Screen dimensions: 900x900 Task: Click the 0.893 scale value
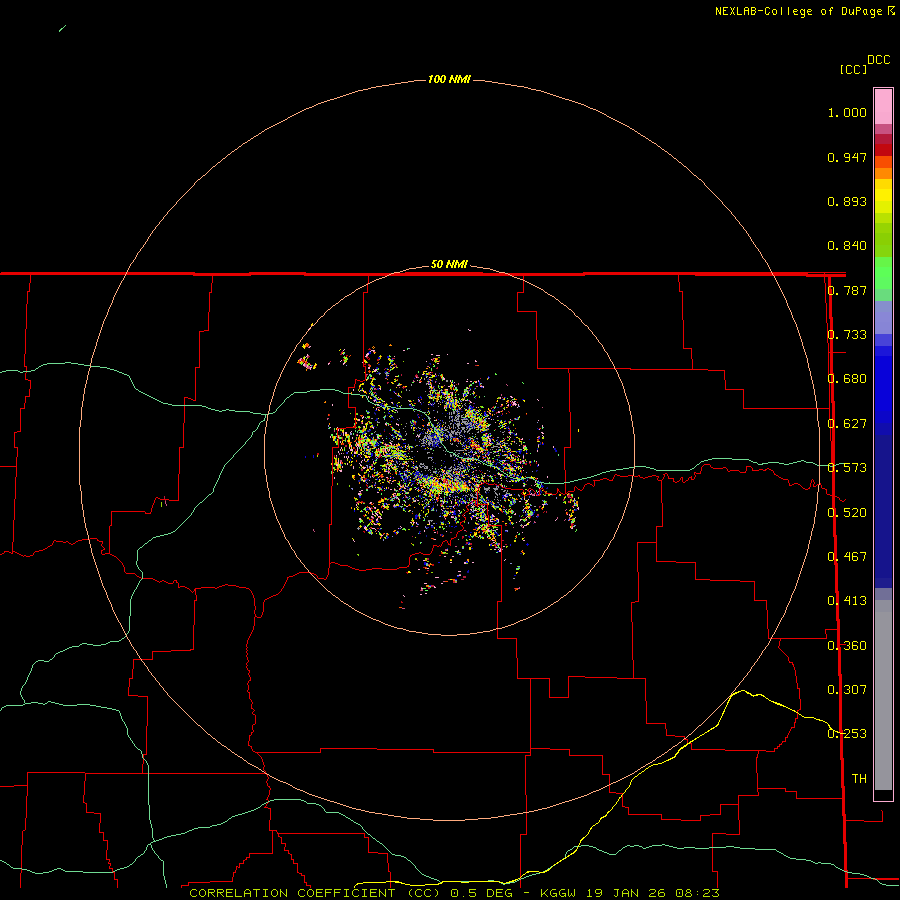pos(847,201)
